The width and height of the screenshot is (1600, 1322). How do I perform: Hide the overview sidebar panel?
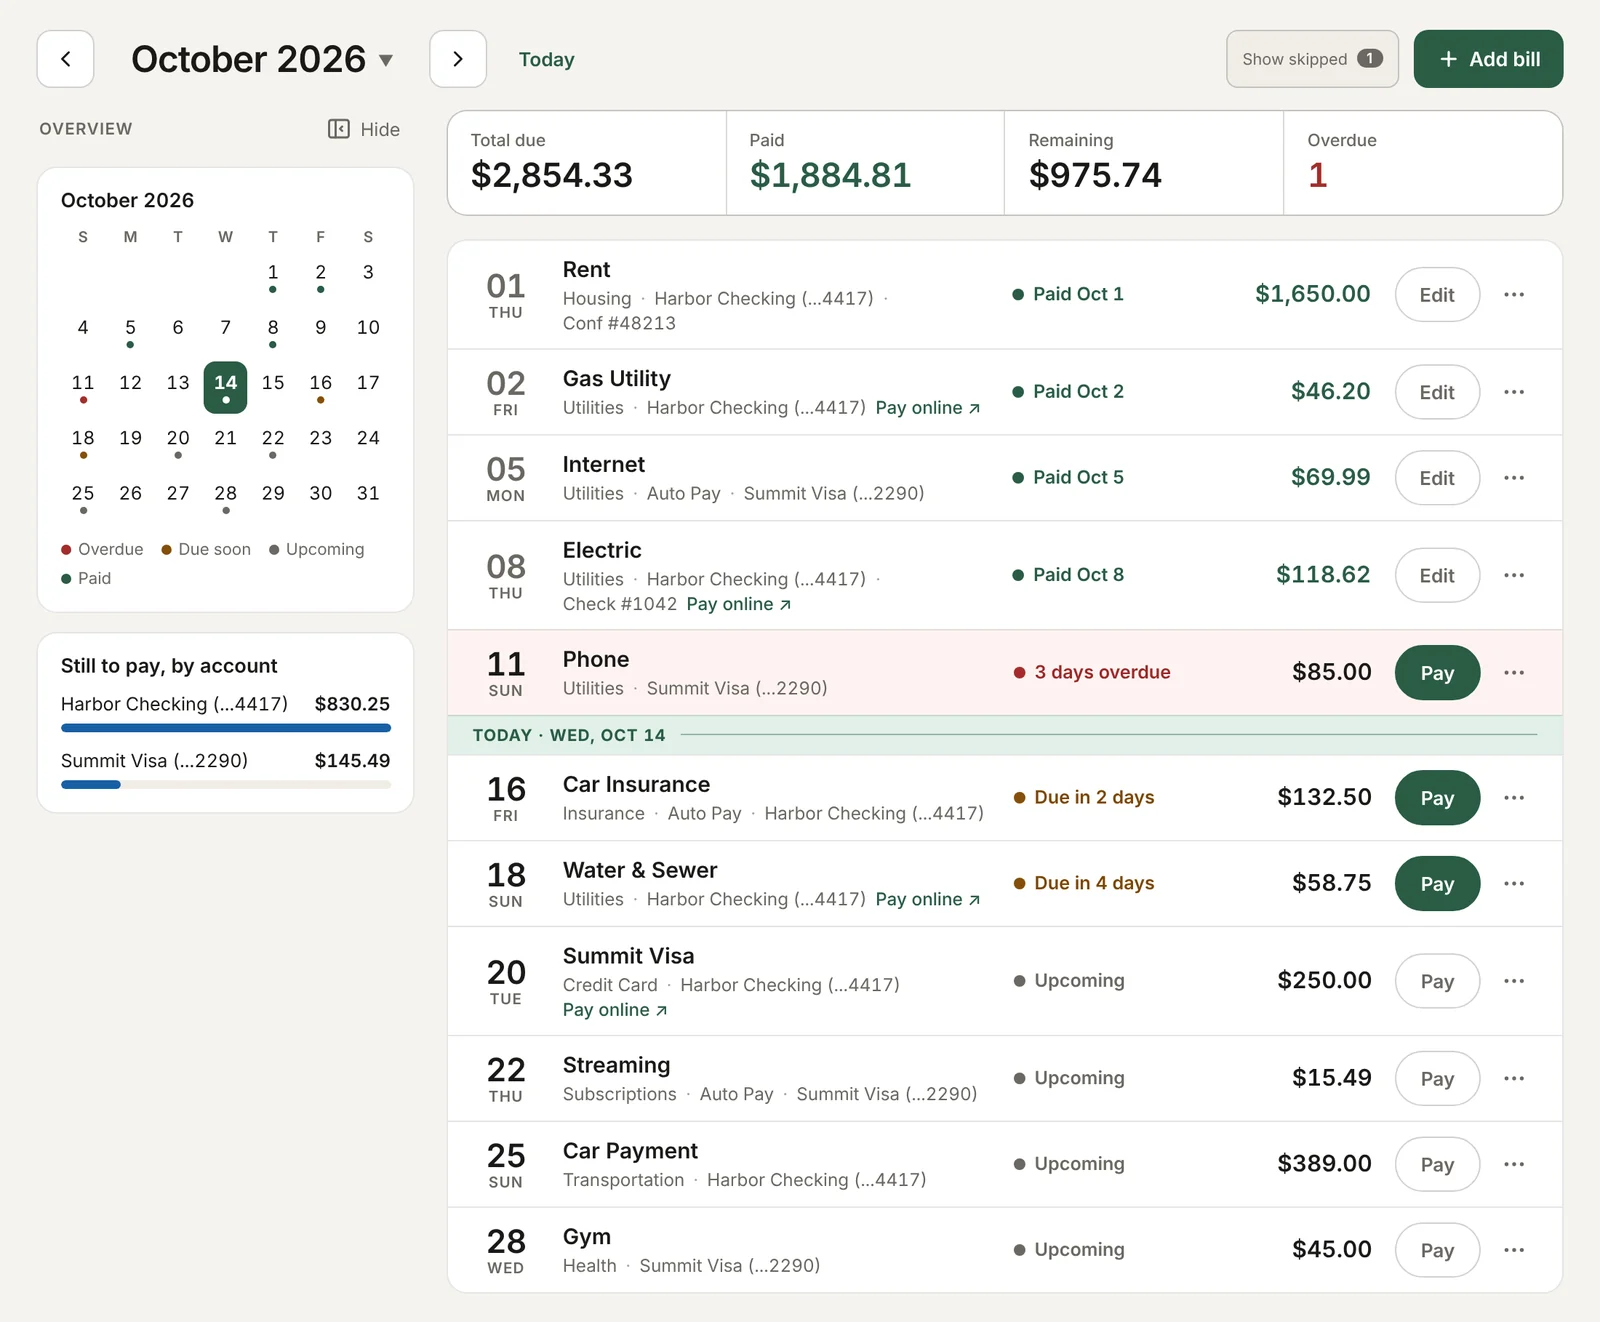(x=364, y=129)
